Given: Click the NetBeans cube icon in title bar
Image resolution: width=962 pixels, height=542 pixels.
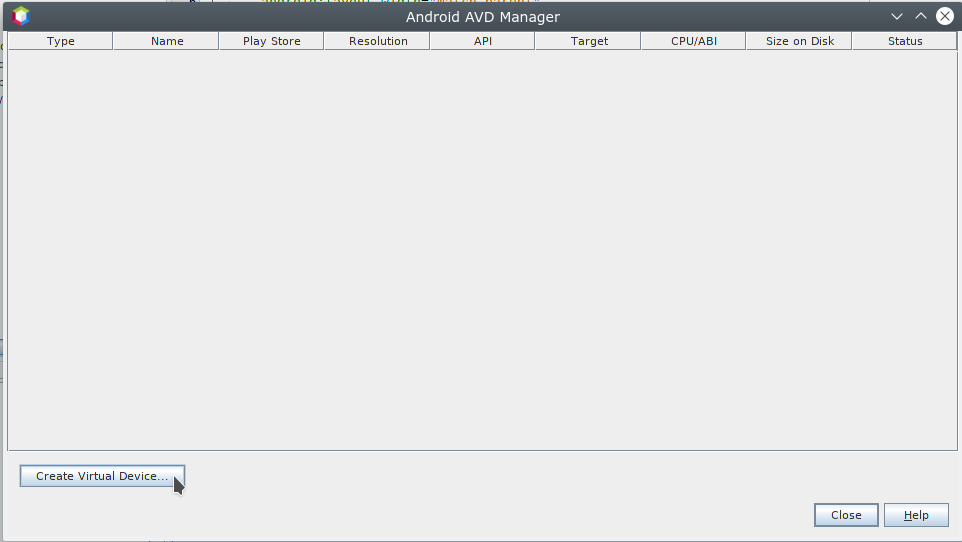Looking at the screenshot, I should [x=21, y=16].
